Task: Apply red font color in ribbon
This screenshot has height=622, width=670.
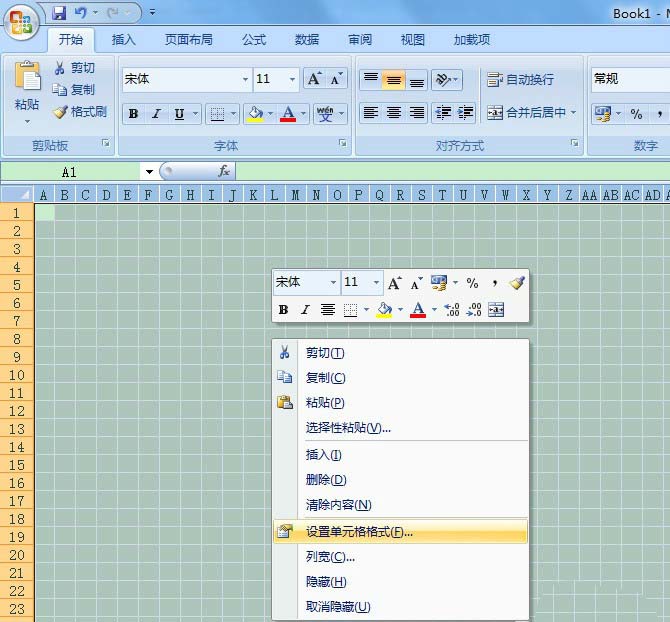Action: click(288, 114)
